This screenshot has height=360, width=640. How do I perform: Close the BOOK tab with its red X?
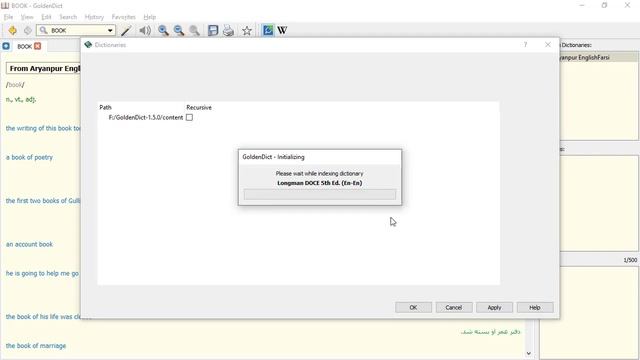38,46
